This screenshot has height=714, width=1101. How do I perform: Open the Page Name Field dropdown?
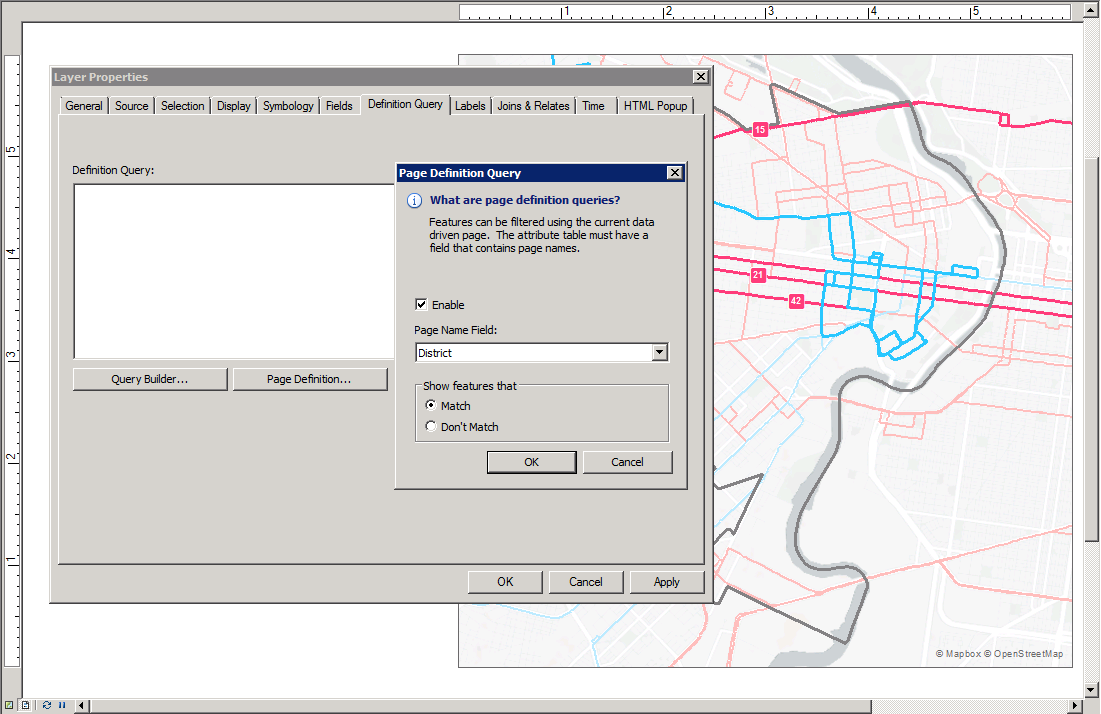659,353
